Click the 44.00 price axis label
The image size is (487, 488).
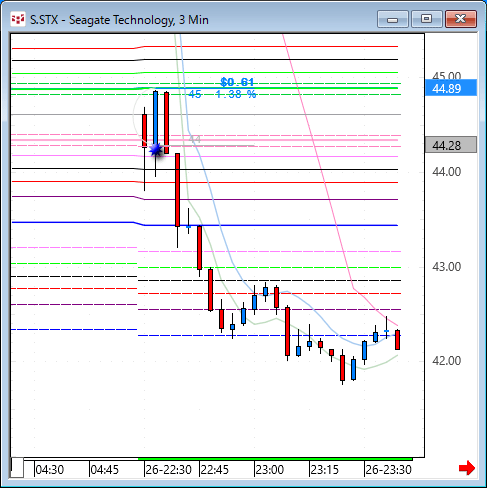(447, 172)
